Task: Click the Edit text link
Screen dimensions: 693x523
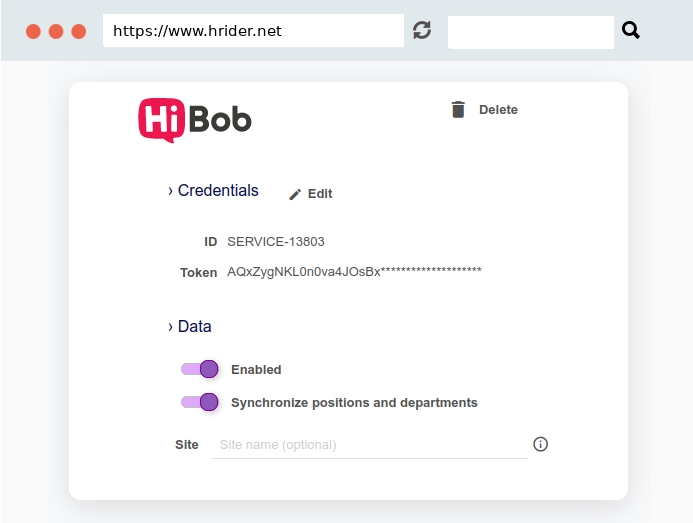Action: (x=320, y=194)
